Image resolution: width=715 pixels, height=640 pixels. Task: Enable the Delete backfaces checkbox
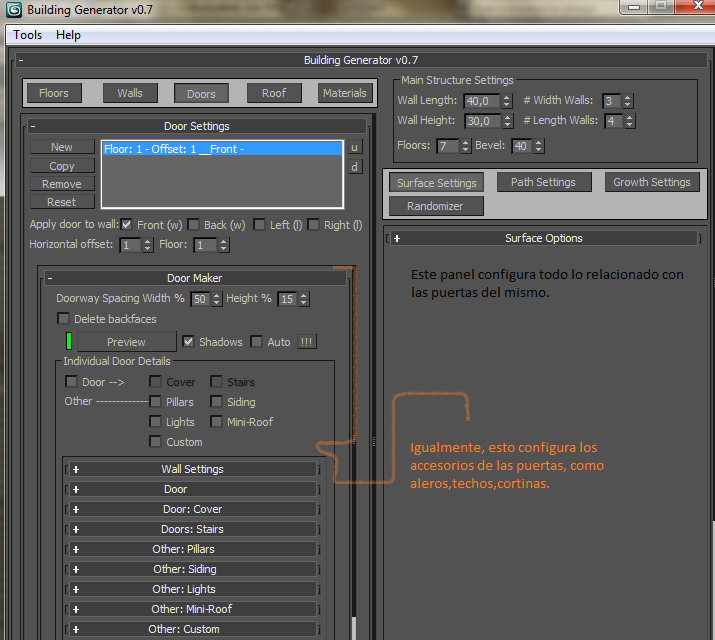(64, 319)
